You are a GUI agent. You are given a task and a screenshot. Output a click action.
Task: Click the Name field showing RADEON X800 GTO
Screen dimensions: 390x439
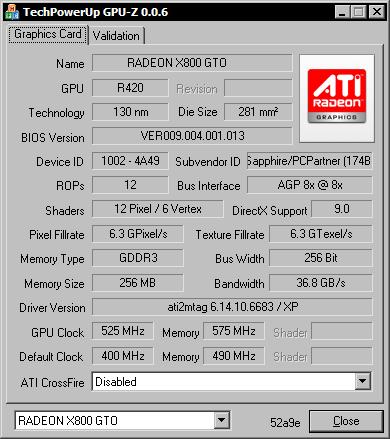pyautogui.click(x=192, y=63)
